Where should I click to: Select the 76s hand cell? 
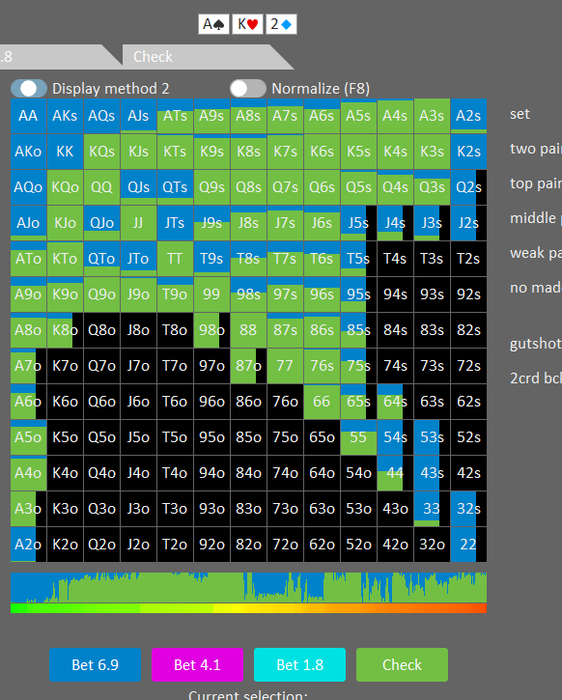(x=321, y=366)
